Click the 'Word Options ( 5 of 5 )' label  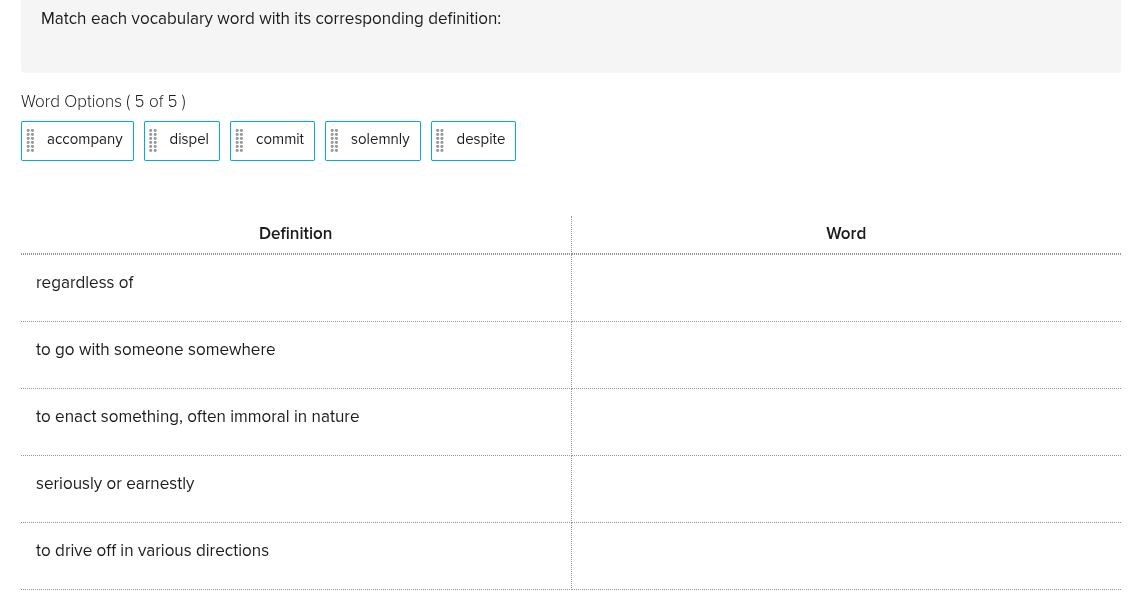[x=103, y=101]
